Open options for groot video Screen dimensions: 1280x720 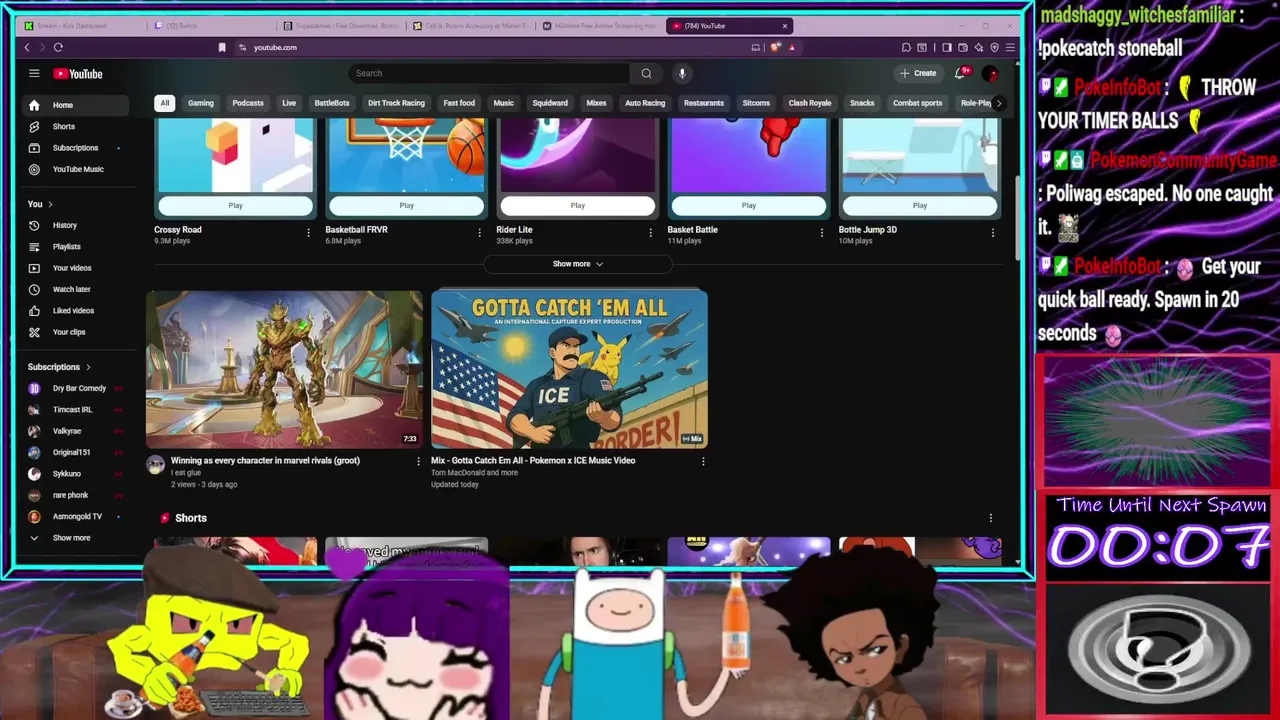tap(418, 461)
